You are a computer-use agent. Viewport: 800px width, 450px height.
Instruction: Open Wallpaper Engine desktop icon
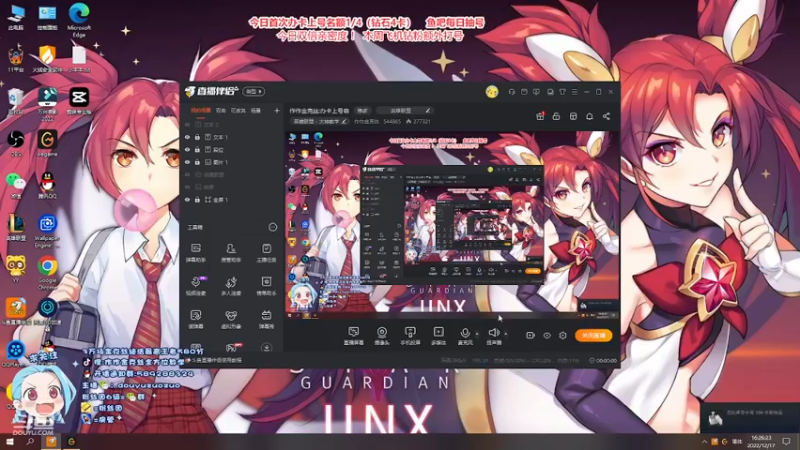click(47, 231)
